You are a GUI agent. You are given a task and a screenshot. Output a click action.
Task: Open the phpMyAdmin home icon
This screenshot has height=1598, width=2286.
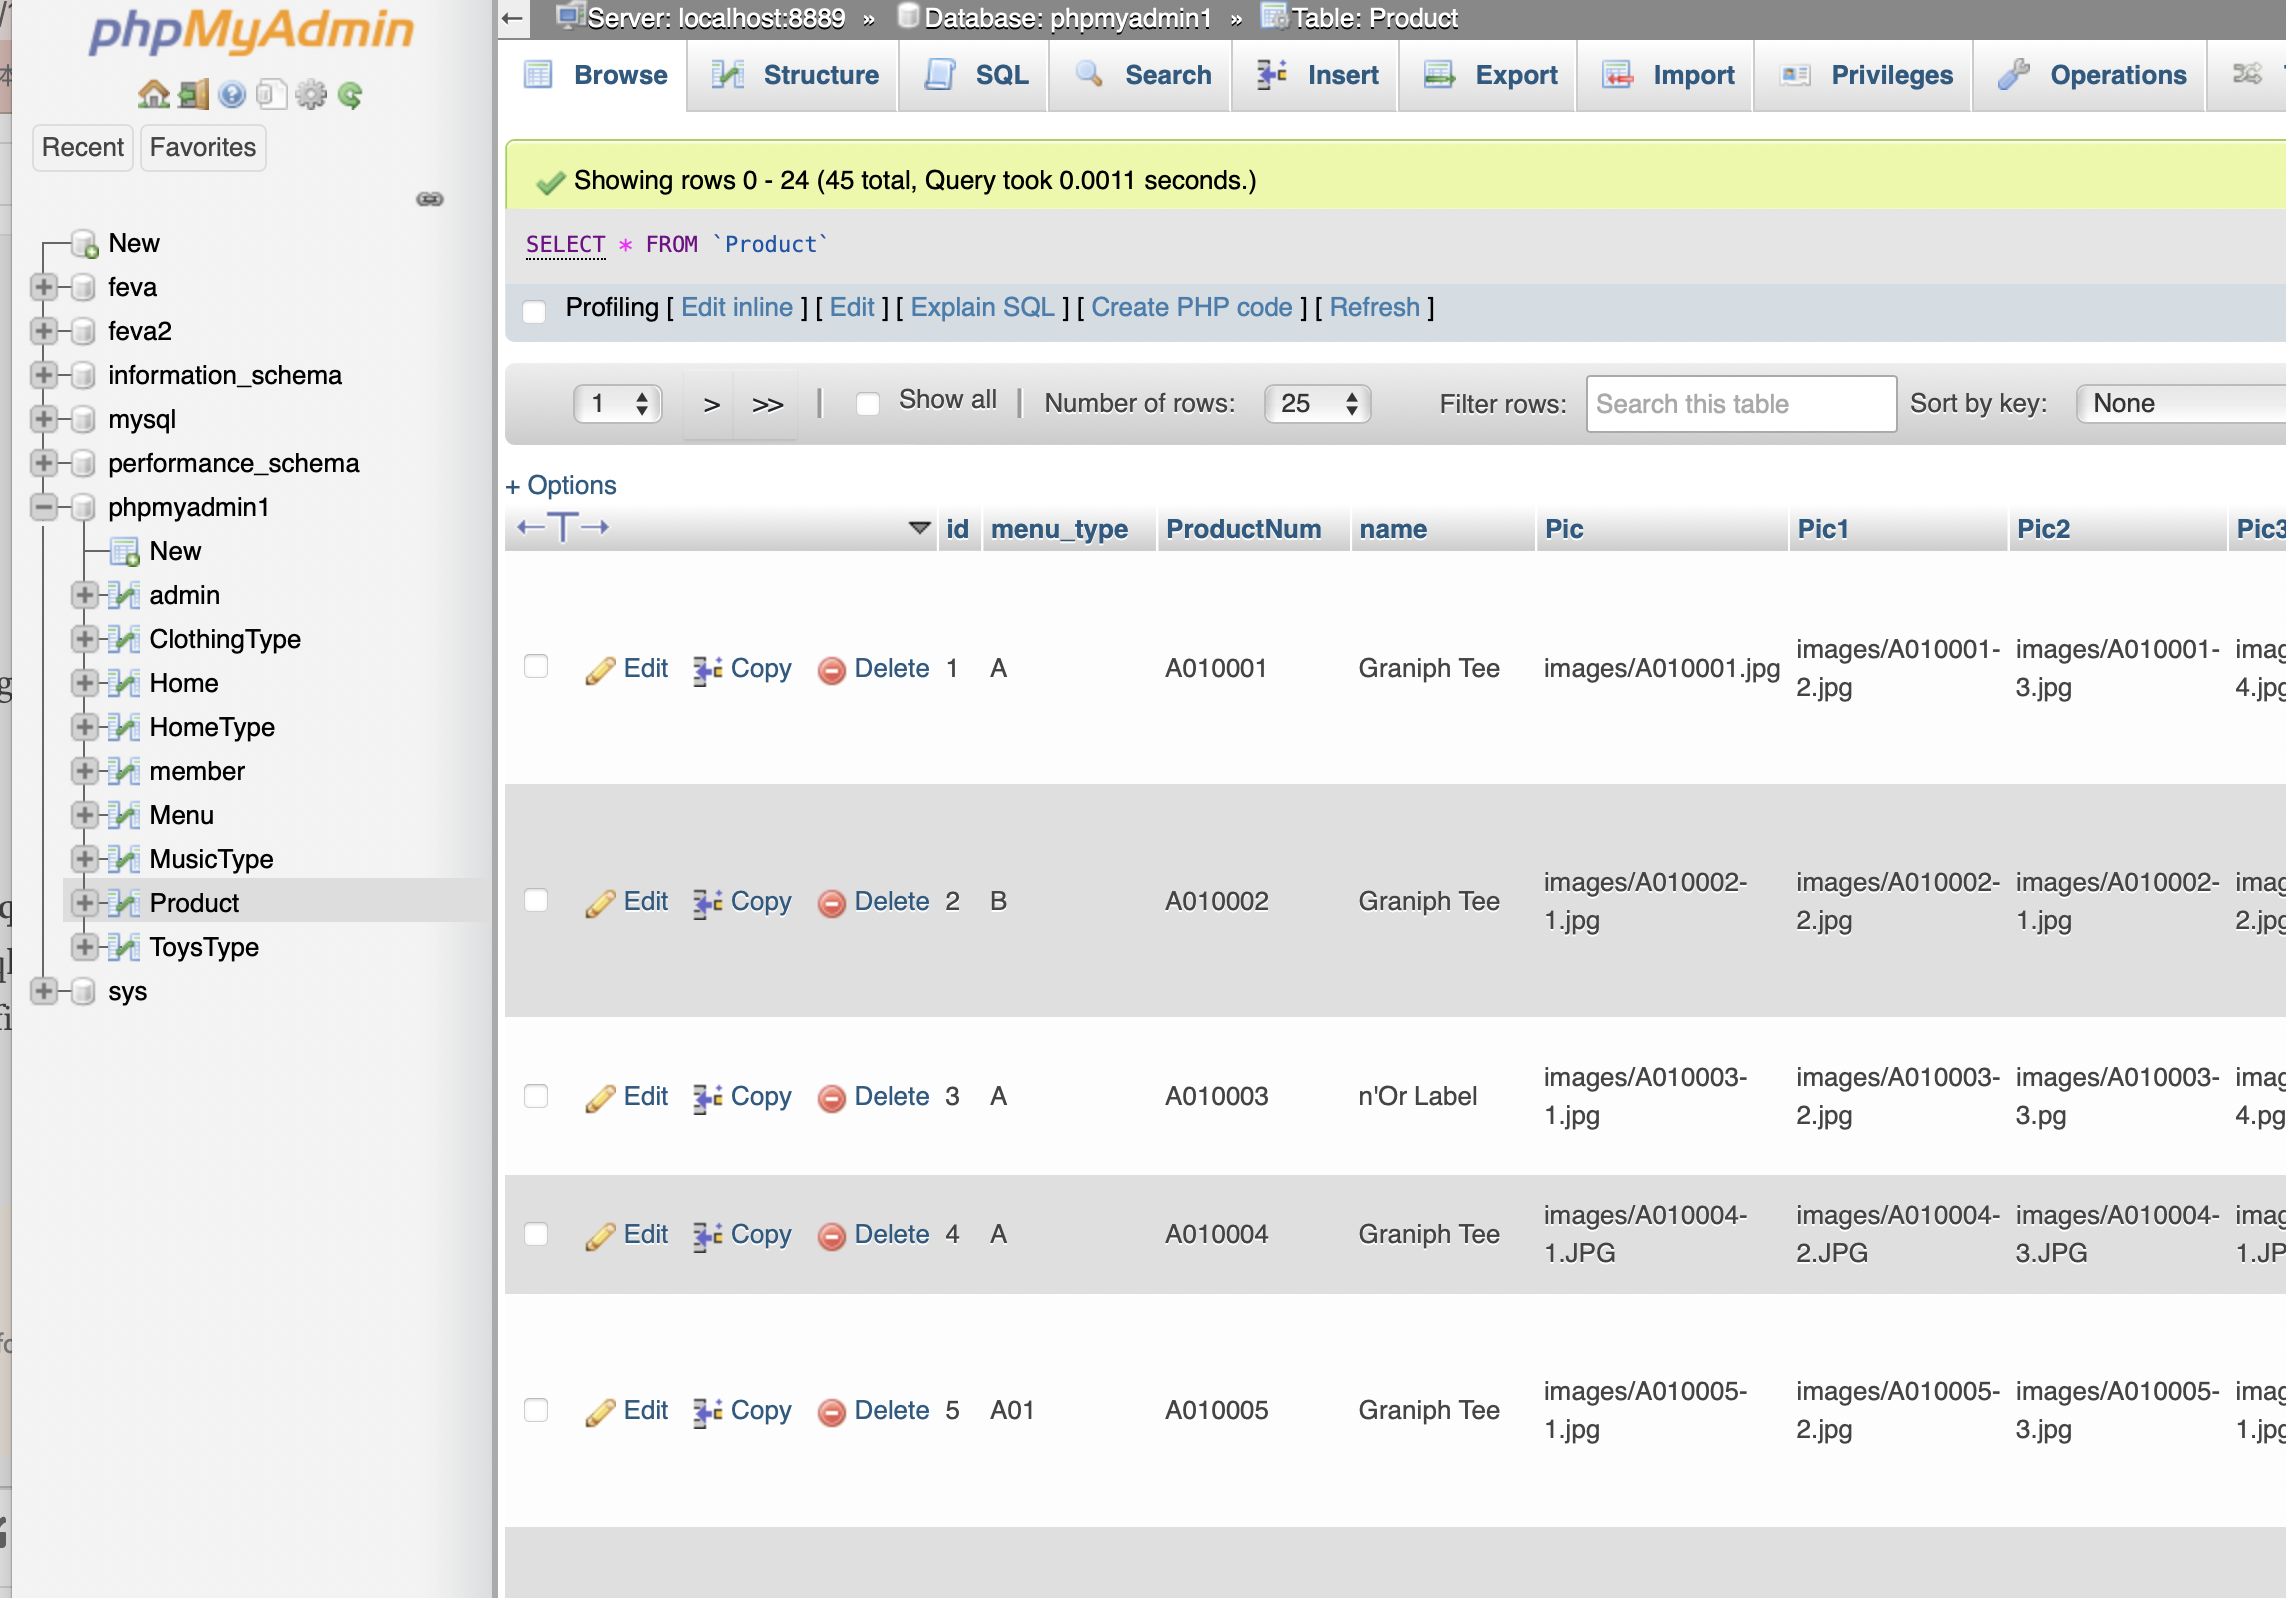(154, 94)
